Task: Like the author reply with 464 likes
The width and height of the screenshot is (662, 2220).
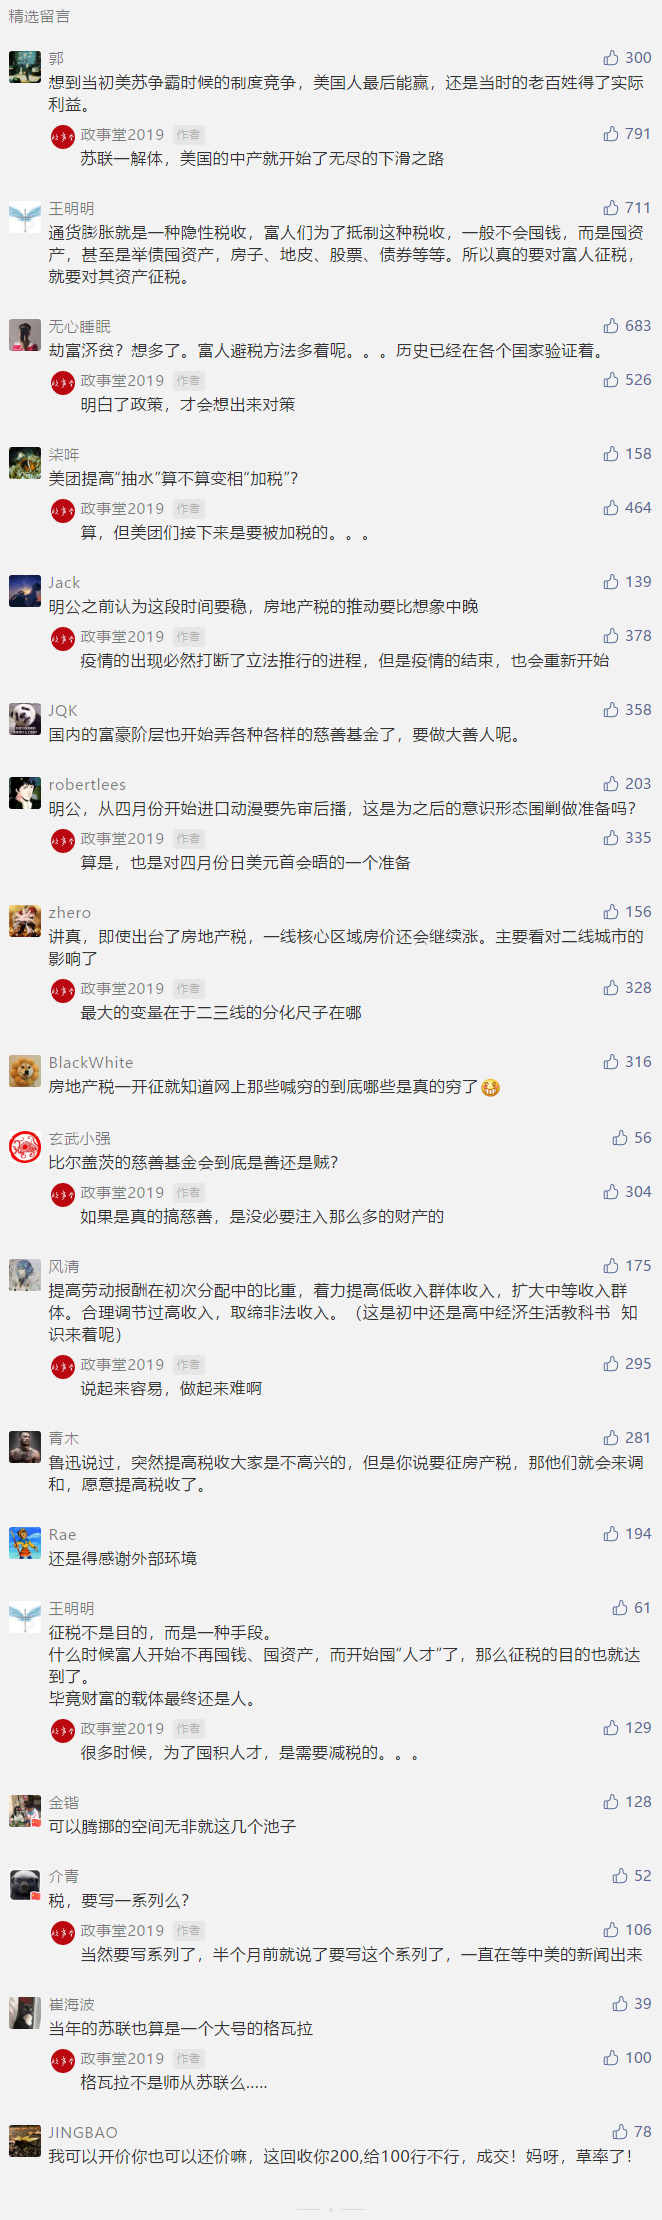Action: coord(611,508)
